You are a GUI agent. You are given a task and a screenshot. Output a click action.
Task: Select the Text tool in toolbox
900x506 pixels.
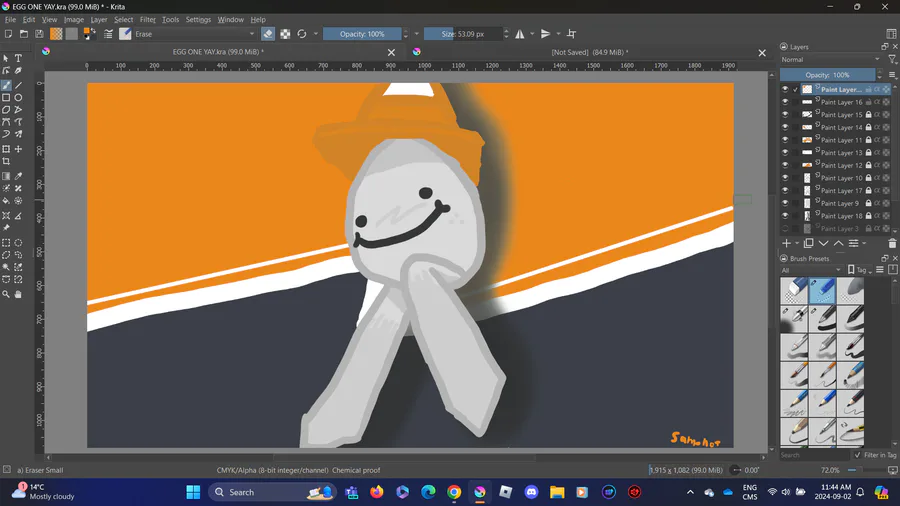coord(18,59)
